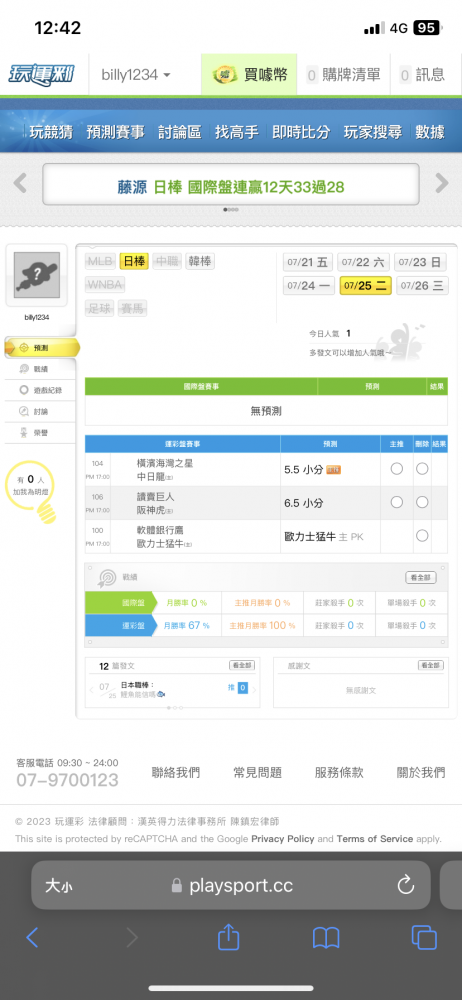
Task: Reload the page with refresh icon
Action: coord(406,885)
